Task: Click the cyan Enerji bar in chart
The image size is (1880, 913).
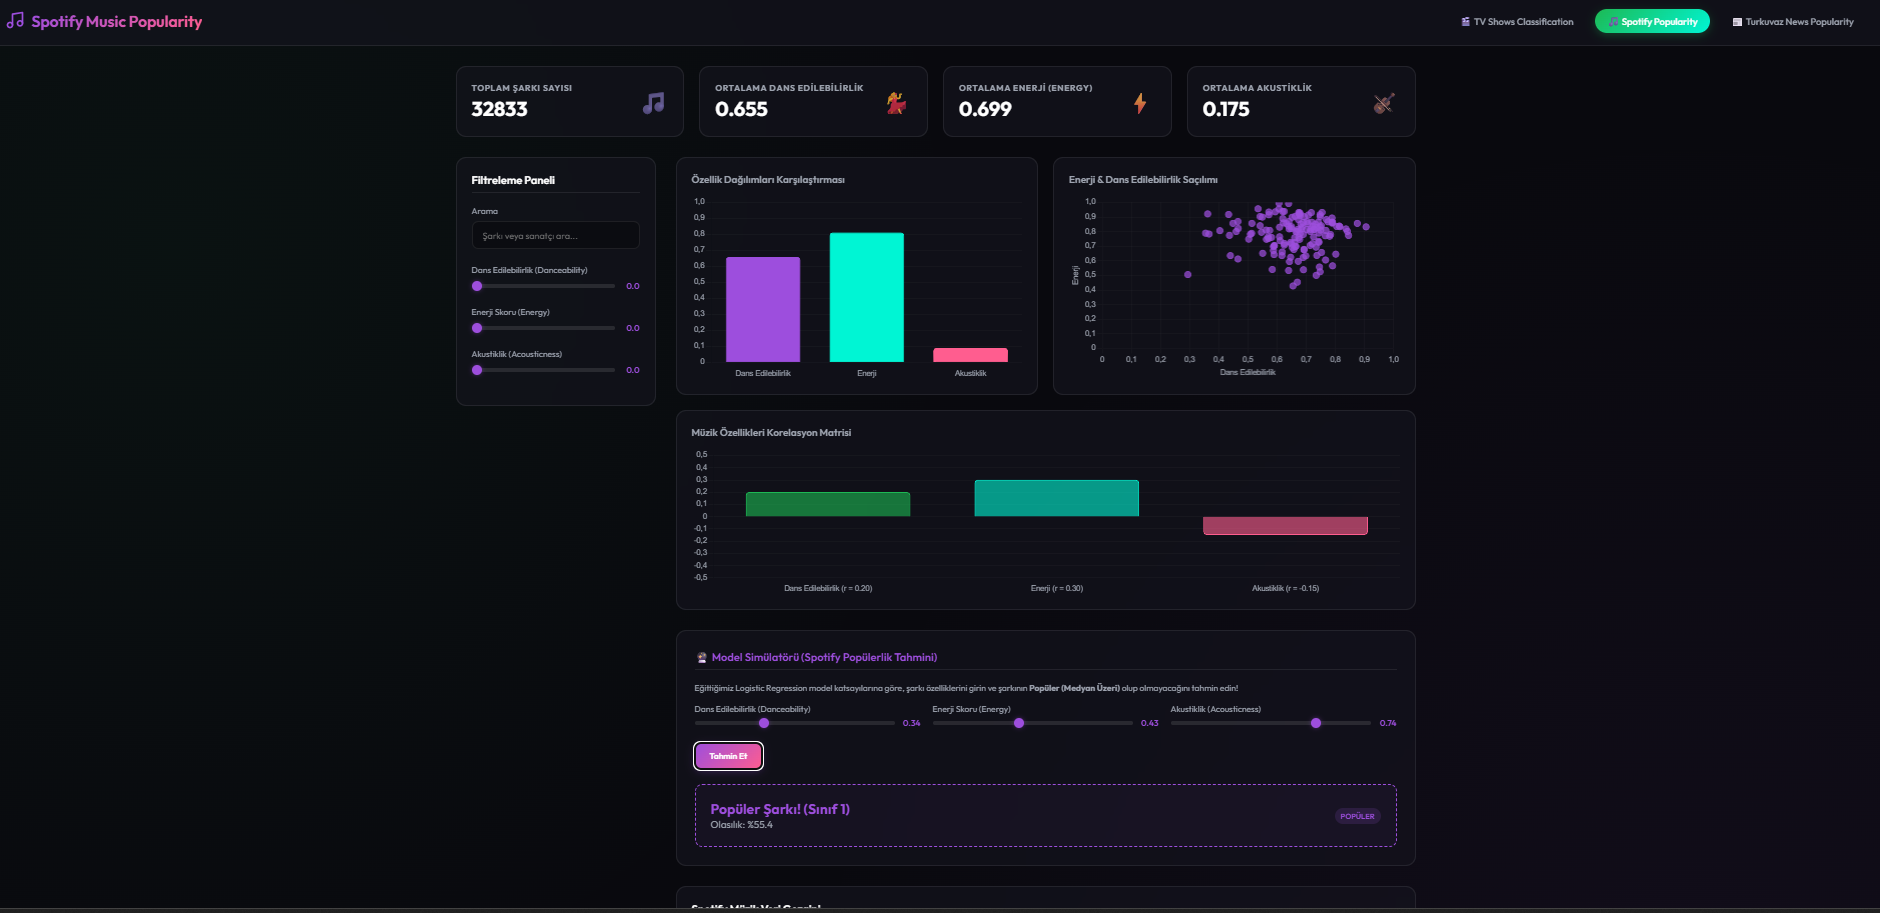Action: click(x=866, y=297)
